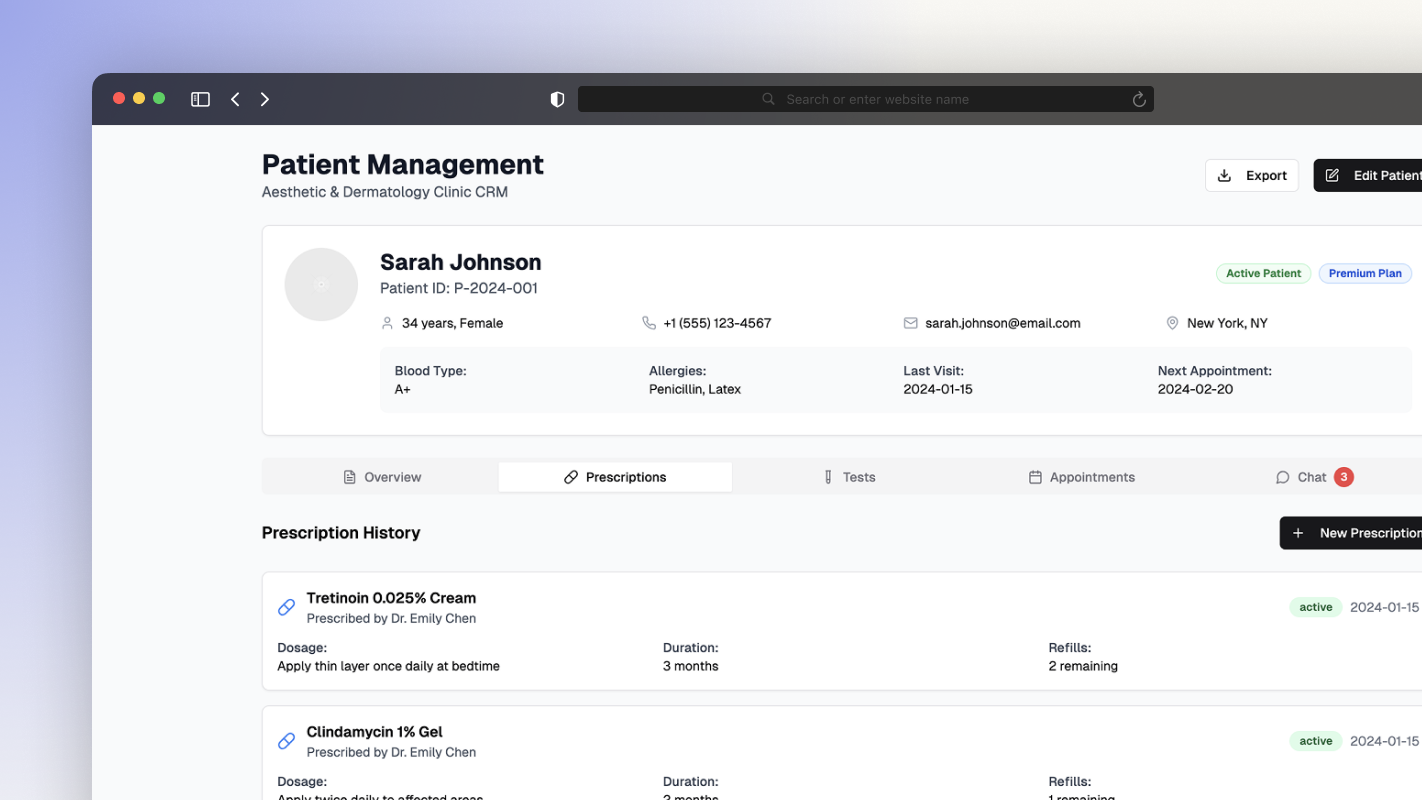The width and height of the screenshot is (1422, 800).
Task: Open the Tests tab
Action: point(848,477)
